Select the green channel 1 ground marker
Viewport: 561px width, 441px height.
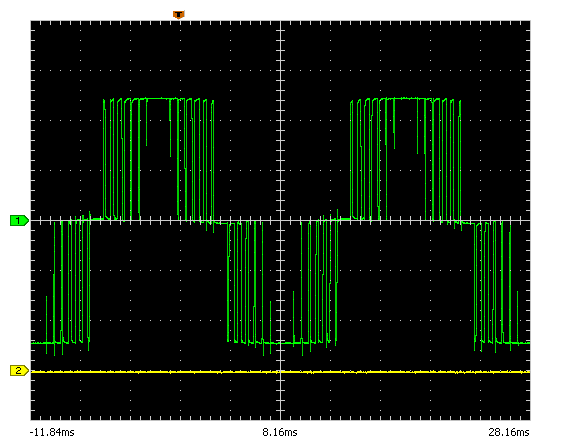(19, 220)
